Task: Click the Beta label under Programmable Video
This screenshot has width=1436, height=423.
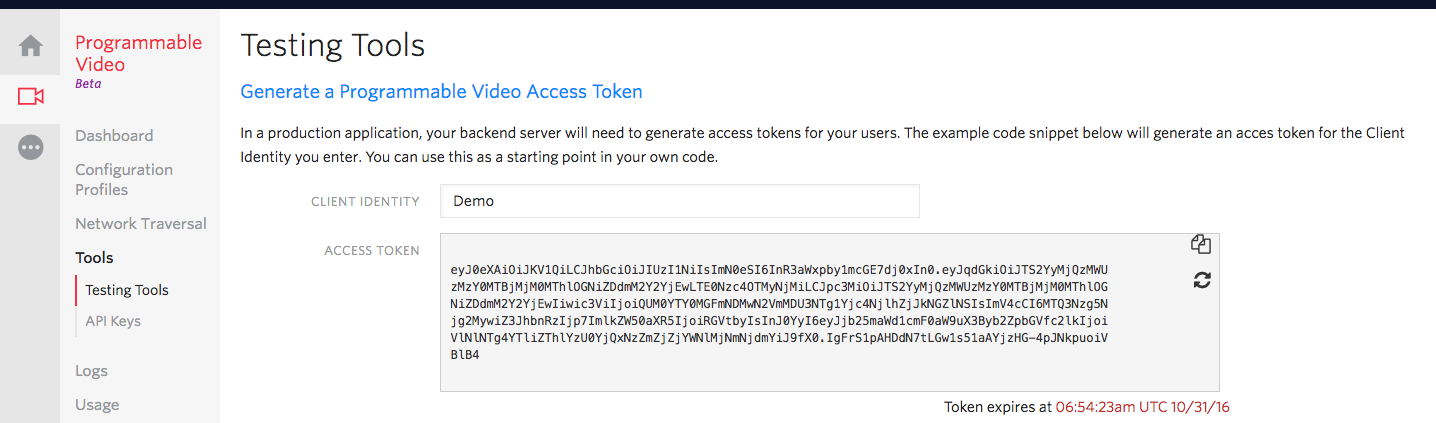Action: (x=88, y=84)
